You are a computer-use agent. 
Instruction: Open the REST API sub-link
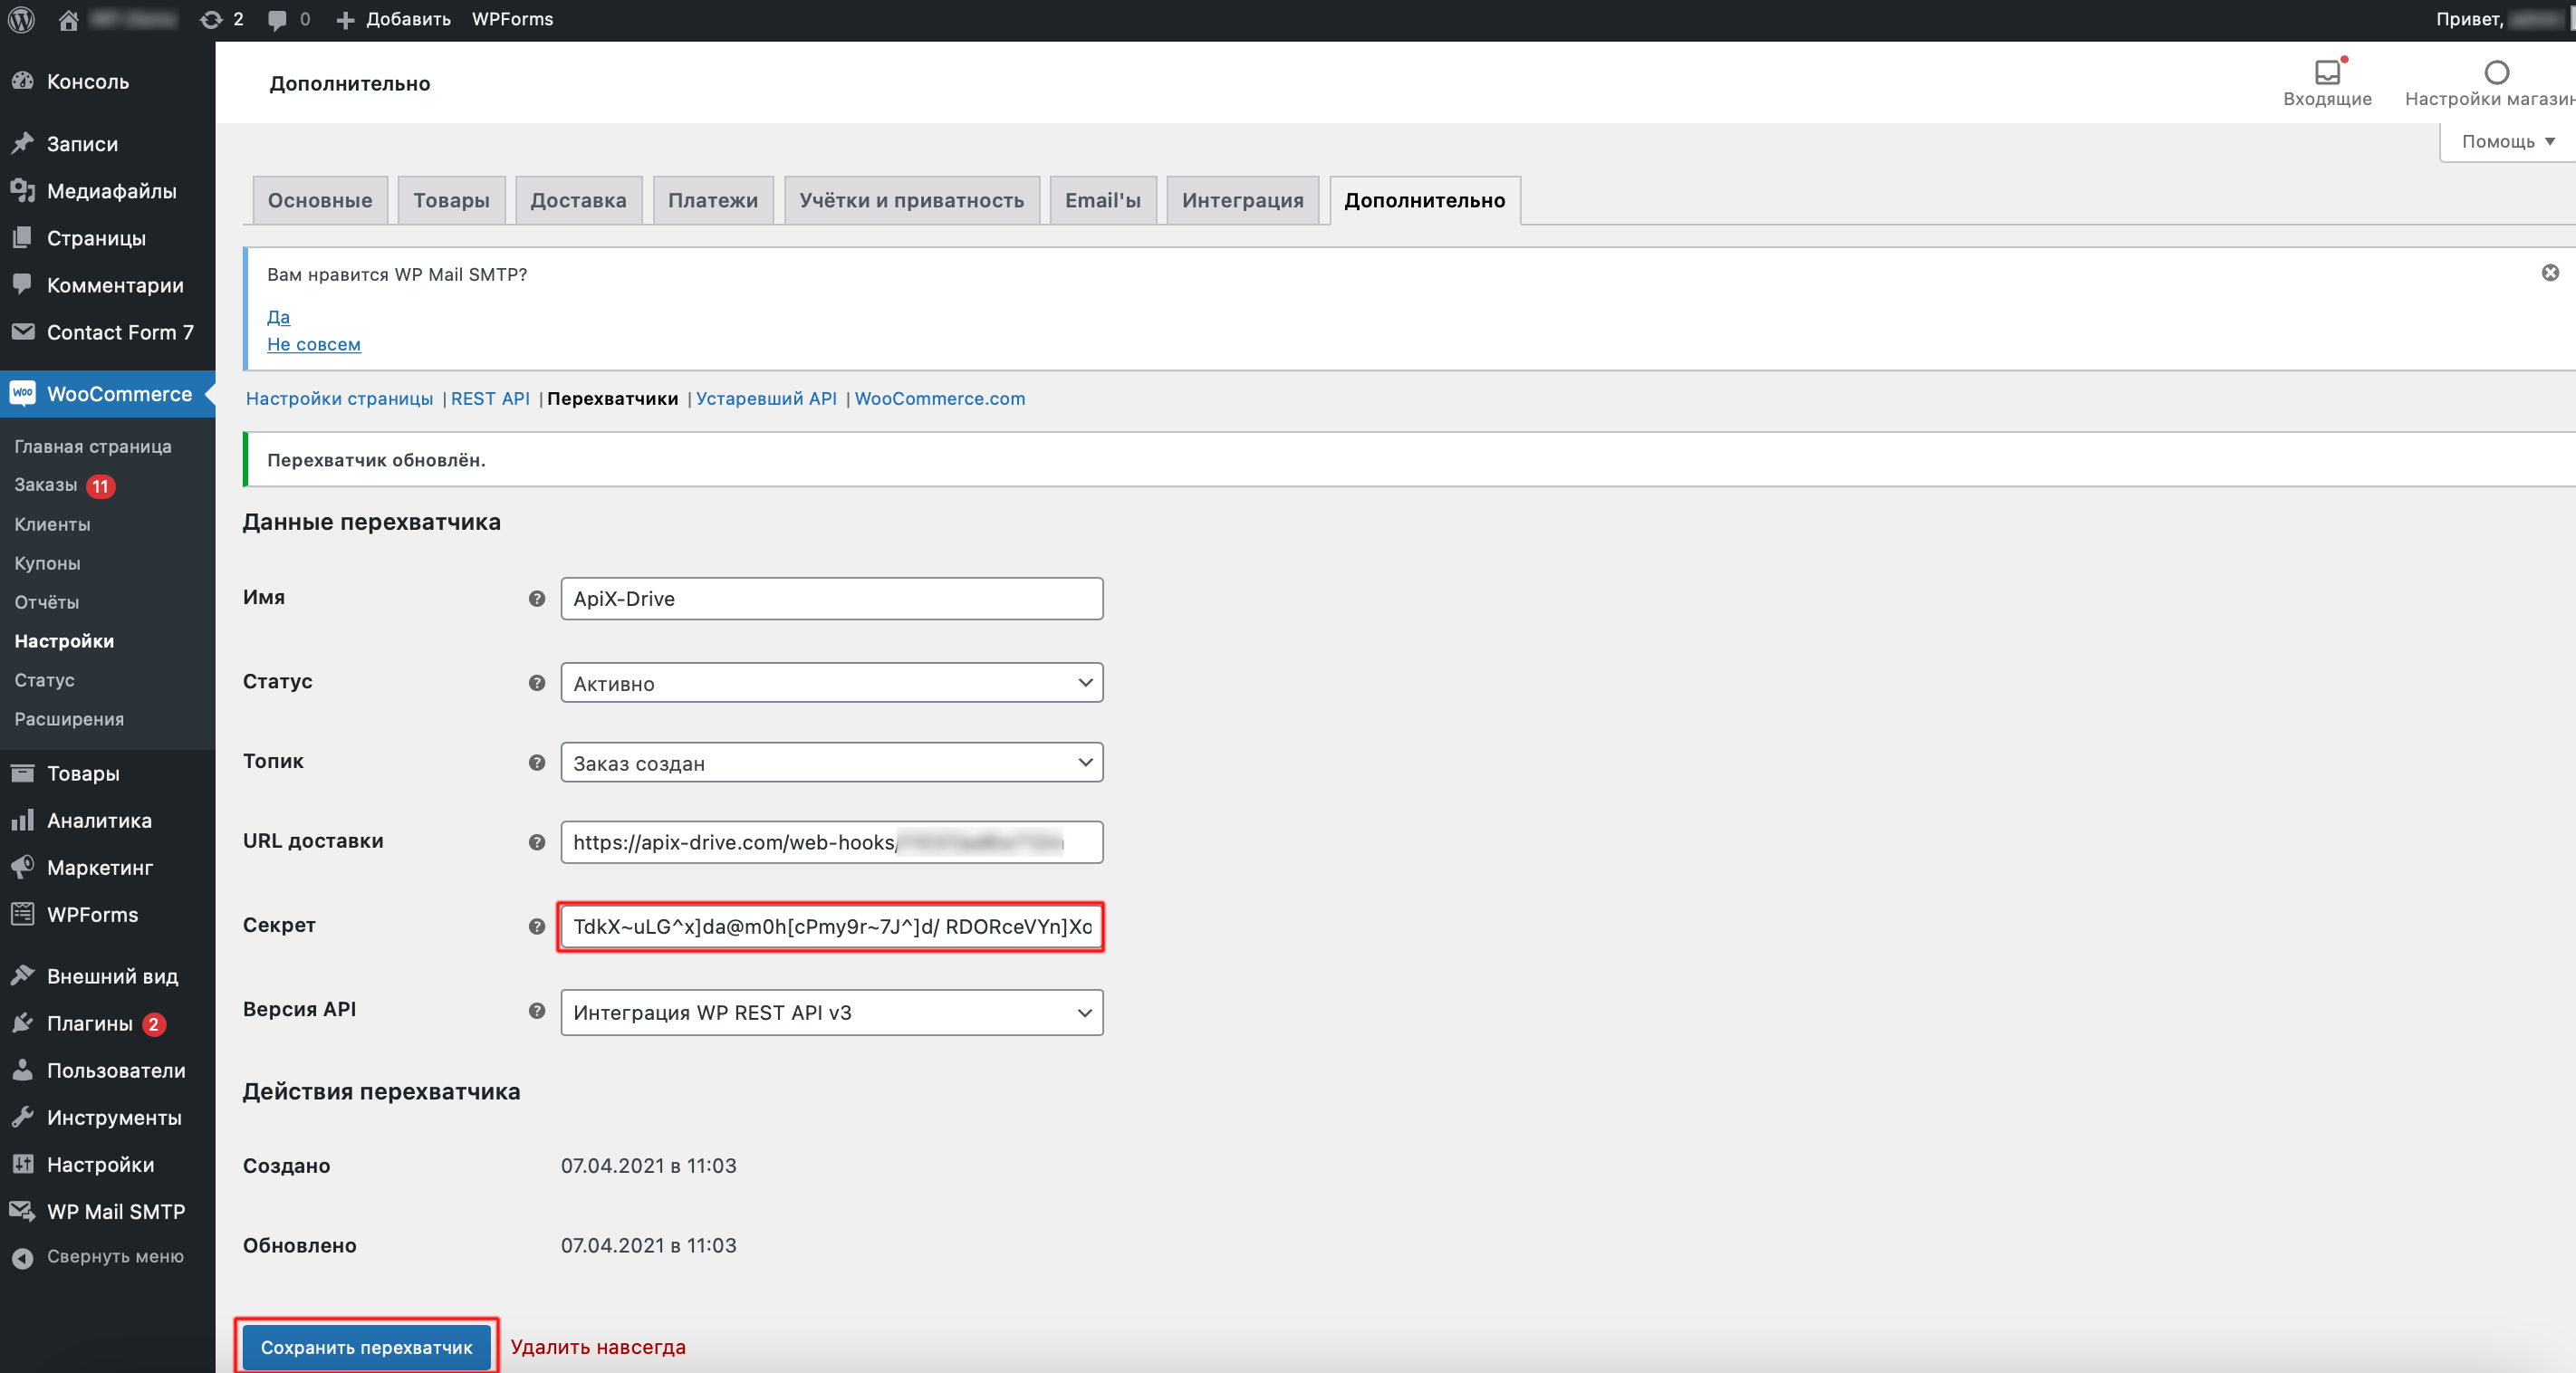click(490, 398)
